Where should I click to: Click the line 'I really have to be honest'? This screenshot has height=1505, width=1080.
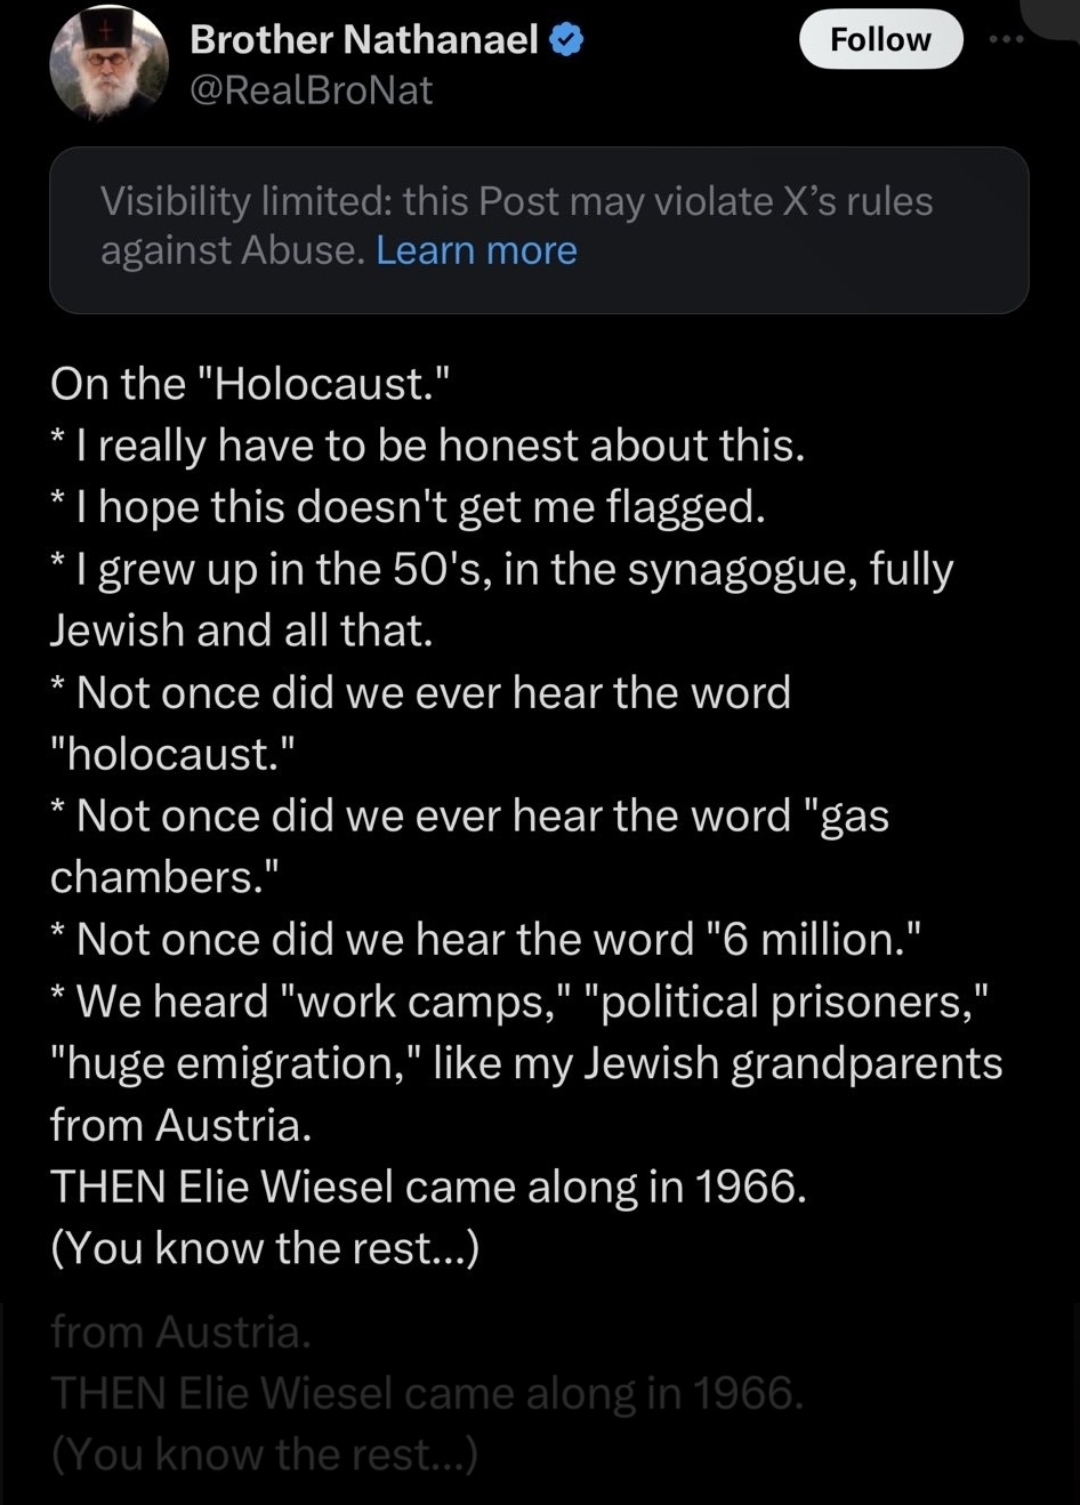[x=428, y=446]
